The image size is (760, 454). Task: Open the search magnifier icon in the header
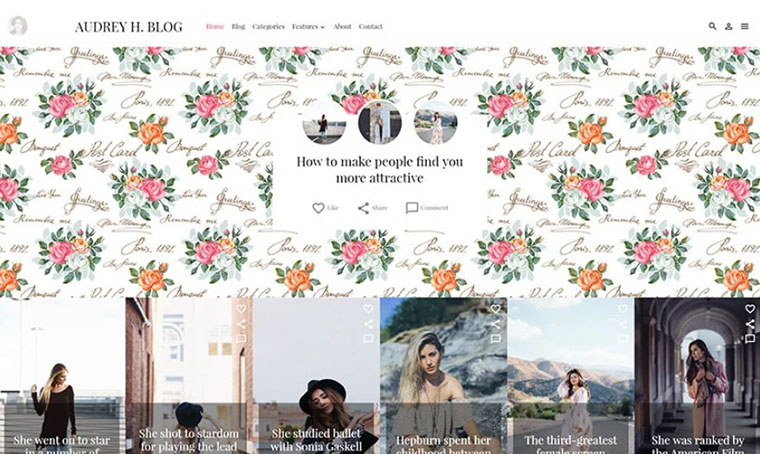click(712, 26)
